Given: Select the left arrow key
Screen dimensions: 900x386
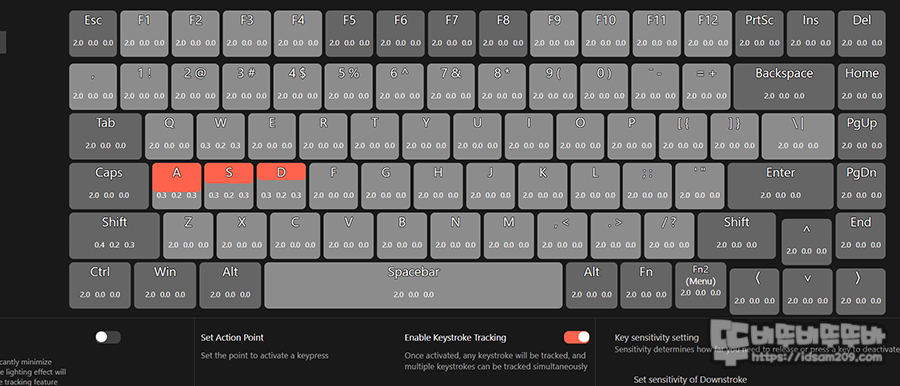Looking at the screenshot, I should pyautogui.click(x=754, y=291).
